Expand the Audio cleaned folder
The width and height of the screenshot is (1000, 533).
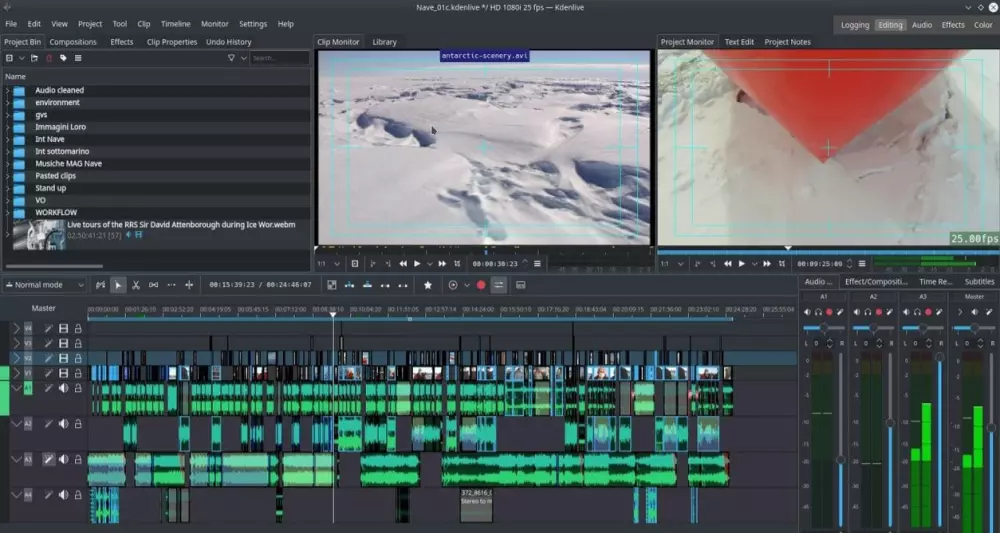pos(7,90)
